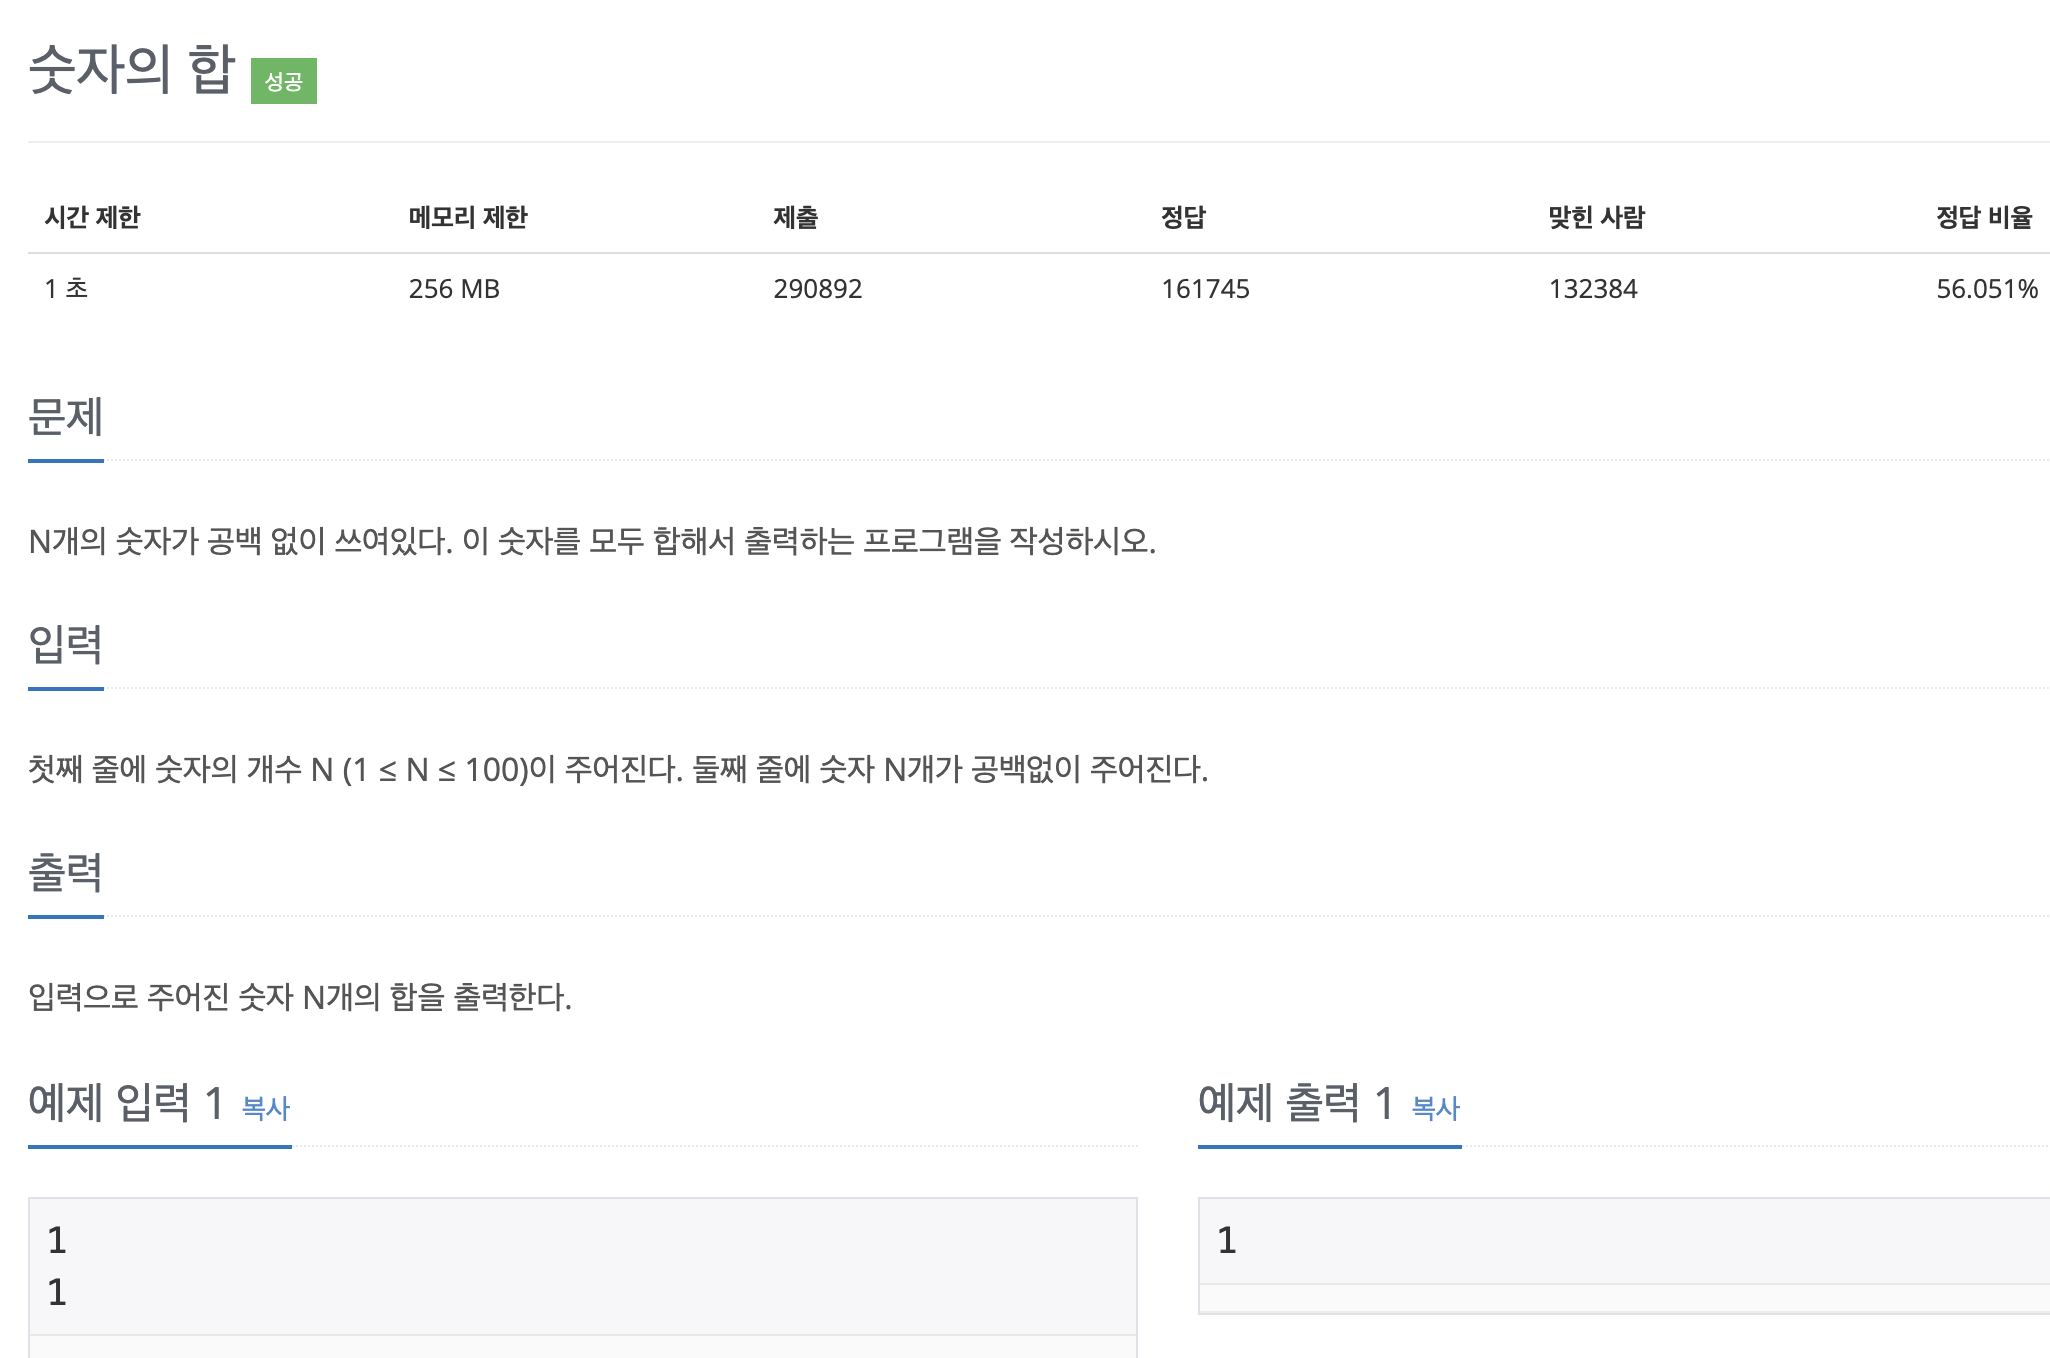Click the 출력 section heading

click(66, 873)
